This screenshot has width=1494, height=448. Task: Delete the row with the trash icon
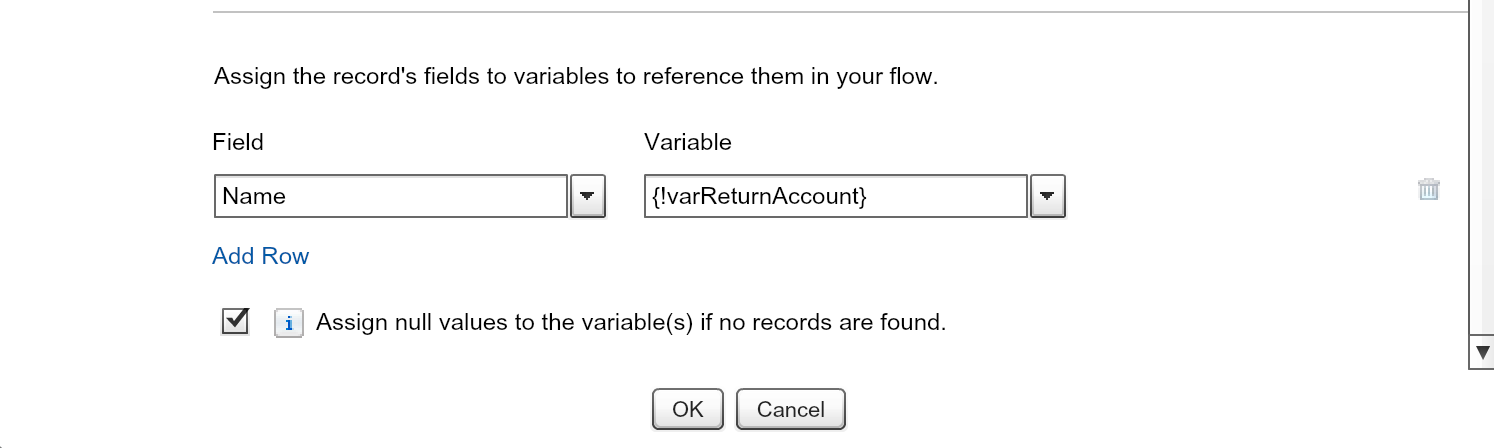pos(1428,189)
